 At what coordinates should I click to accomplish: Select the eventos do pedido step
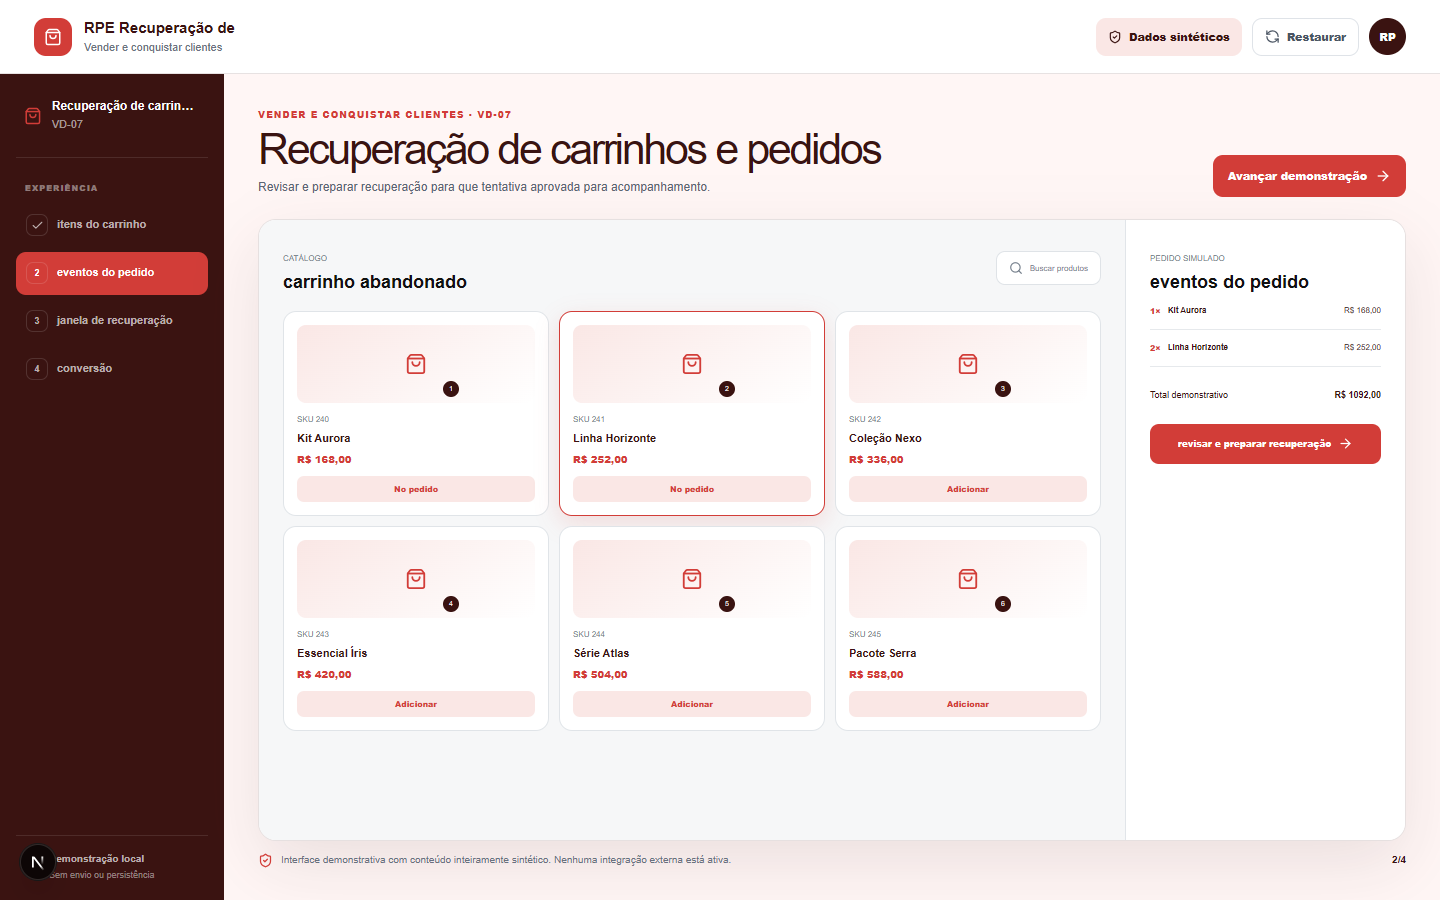112,273
